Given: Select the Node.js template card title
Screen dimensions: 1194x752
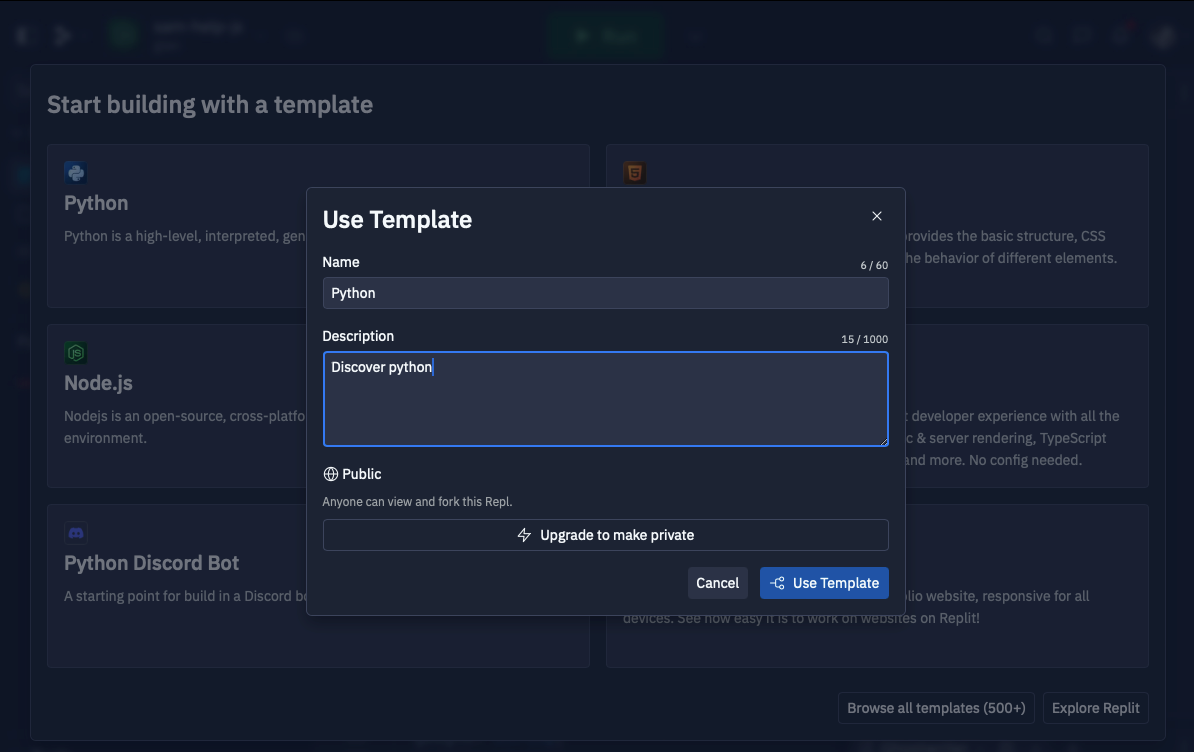Looking at the screenshot, I should click(98, 383).
